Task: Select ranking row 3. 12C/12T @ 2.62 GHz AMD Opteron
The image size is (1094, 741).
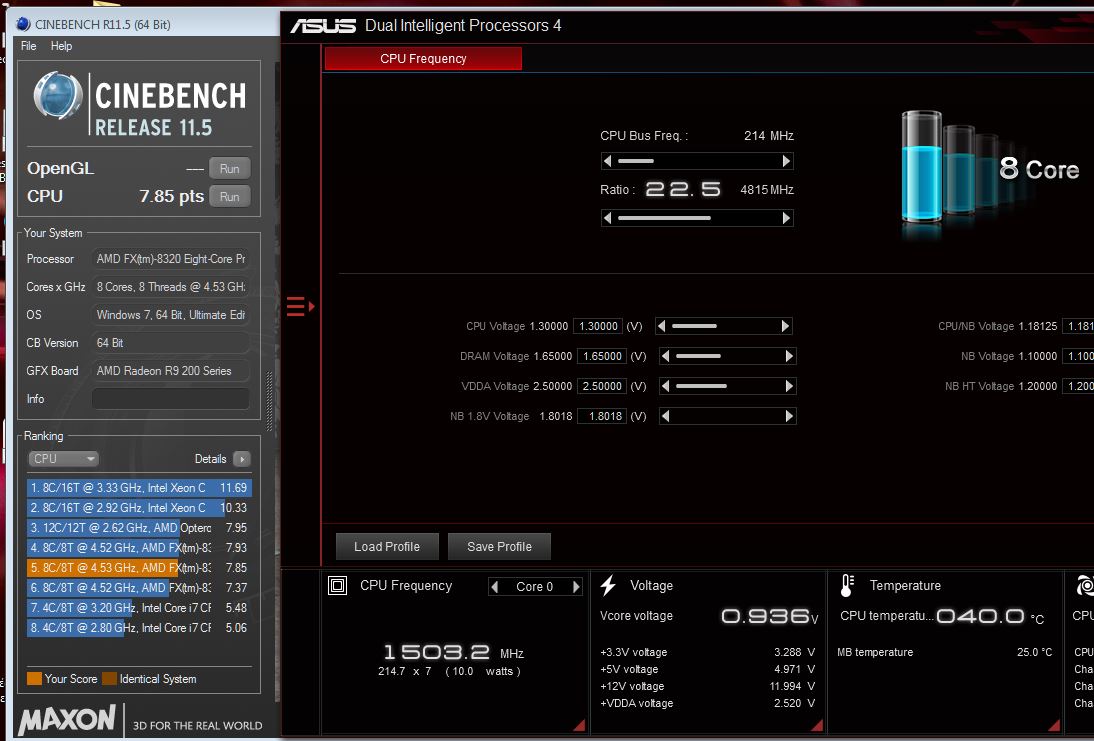Action: tap(139, 528)
